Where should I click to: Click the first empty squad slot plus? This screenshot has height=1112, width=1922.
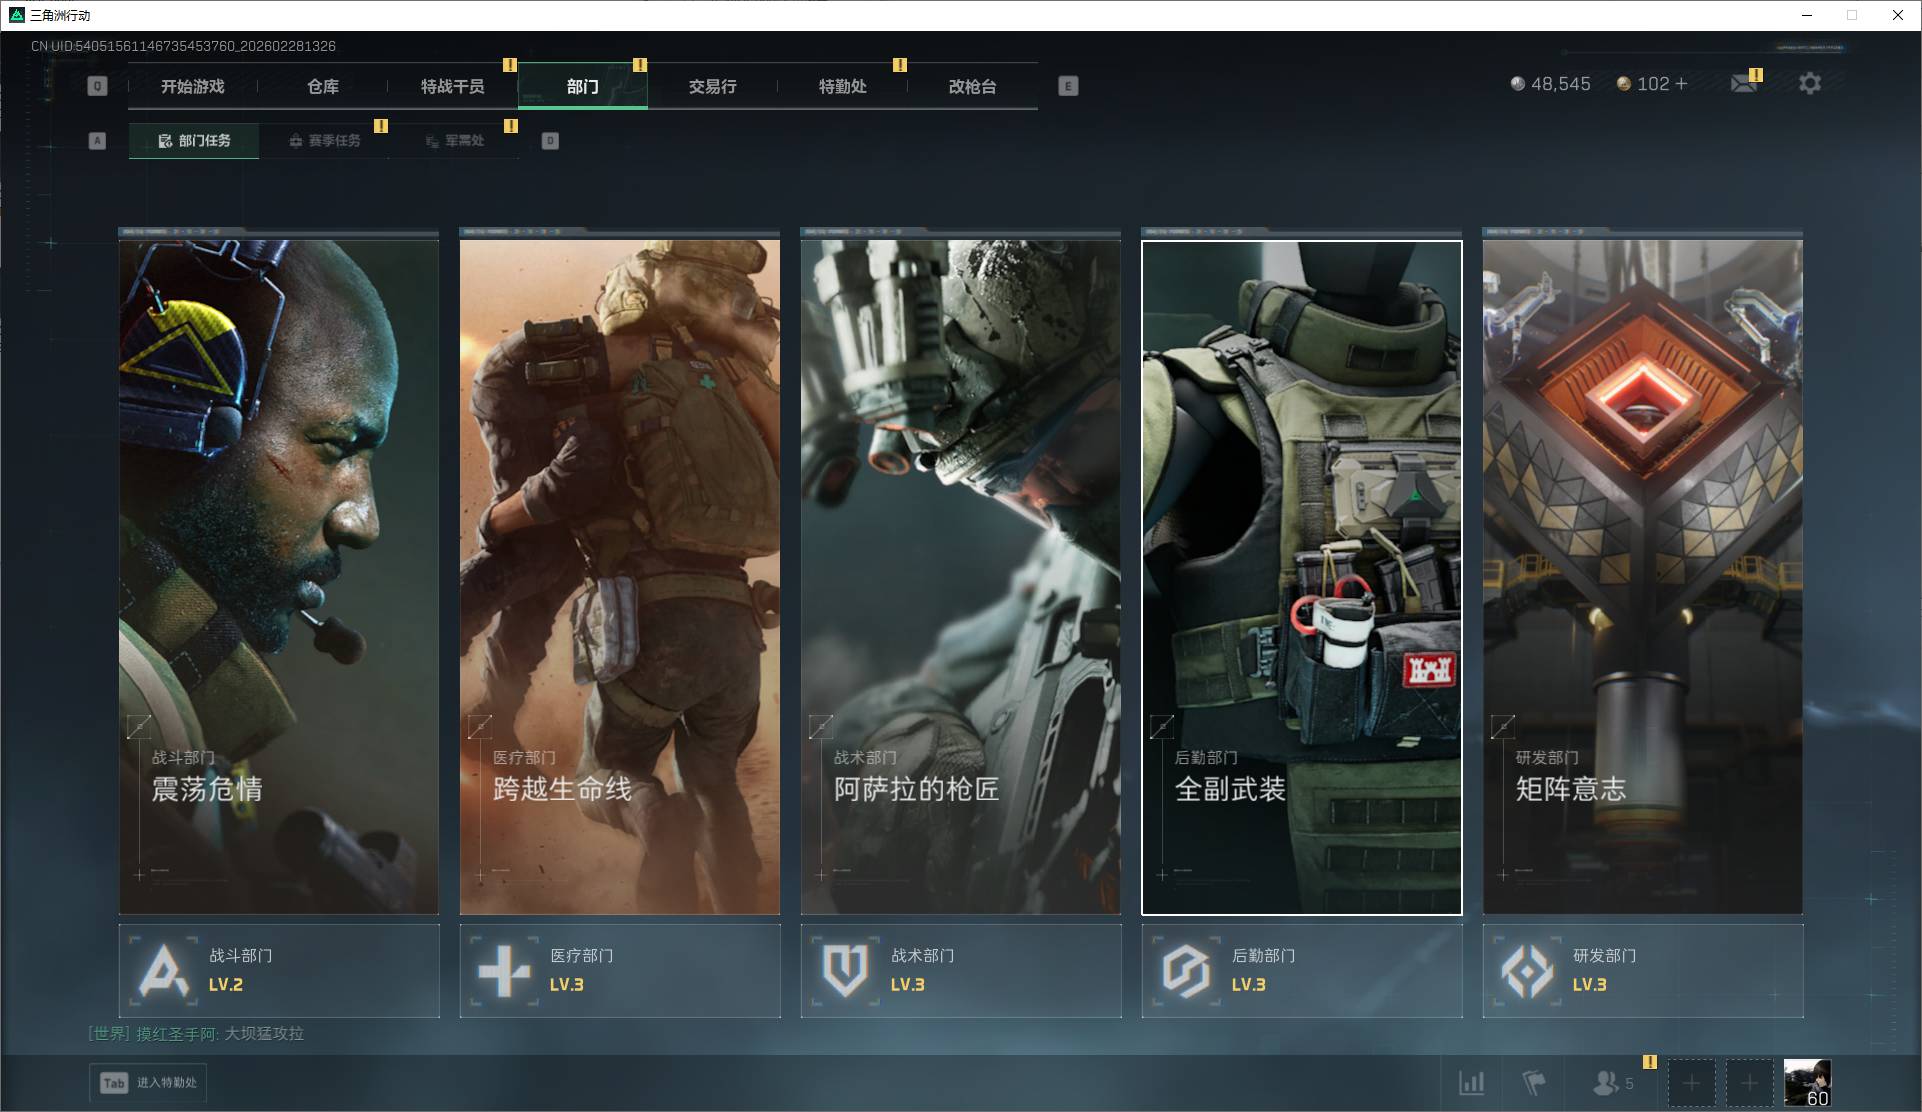click(1691, 1082)
